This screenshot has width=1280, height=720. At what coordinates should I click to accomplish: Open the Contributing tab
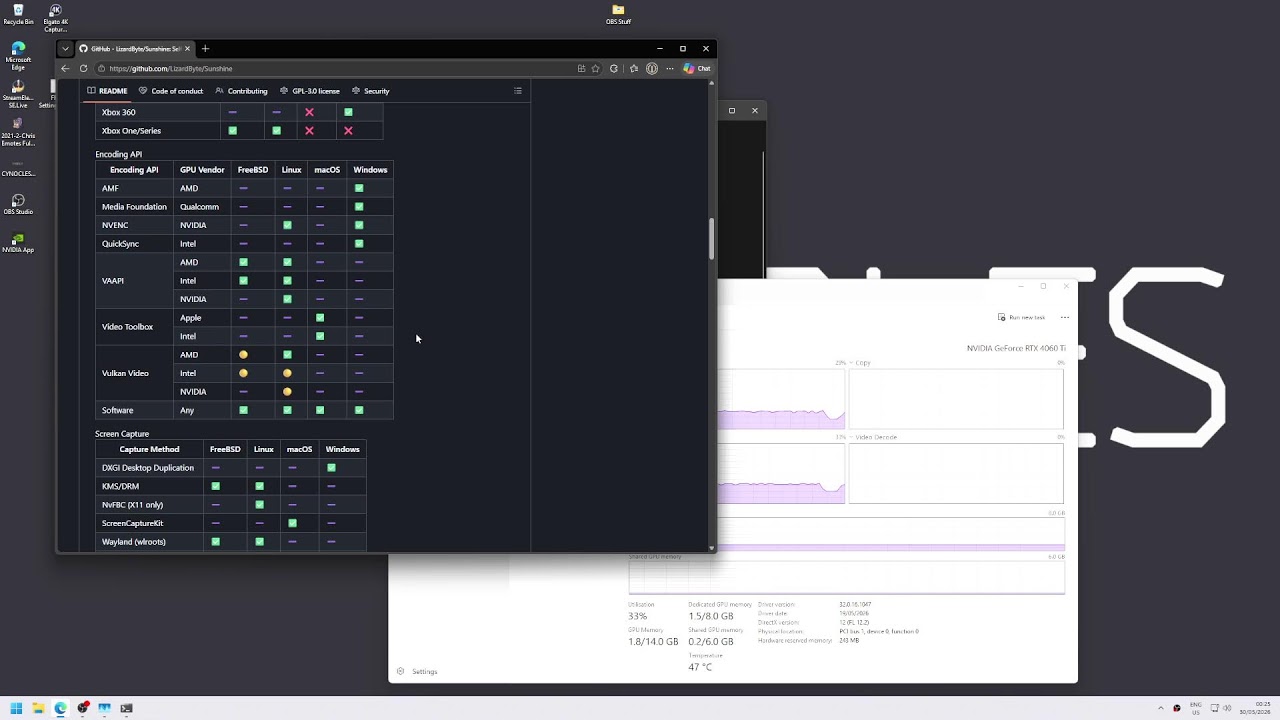(x=241, y=91)
